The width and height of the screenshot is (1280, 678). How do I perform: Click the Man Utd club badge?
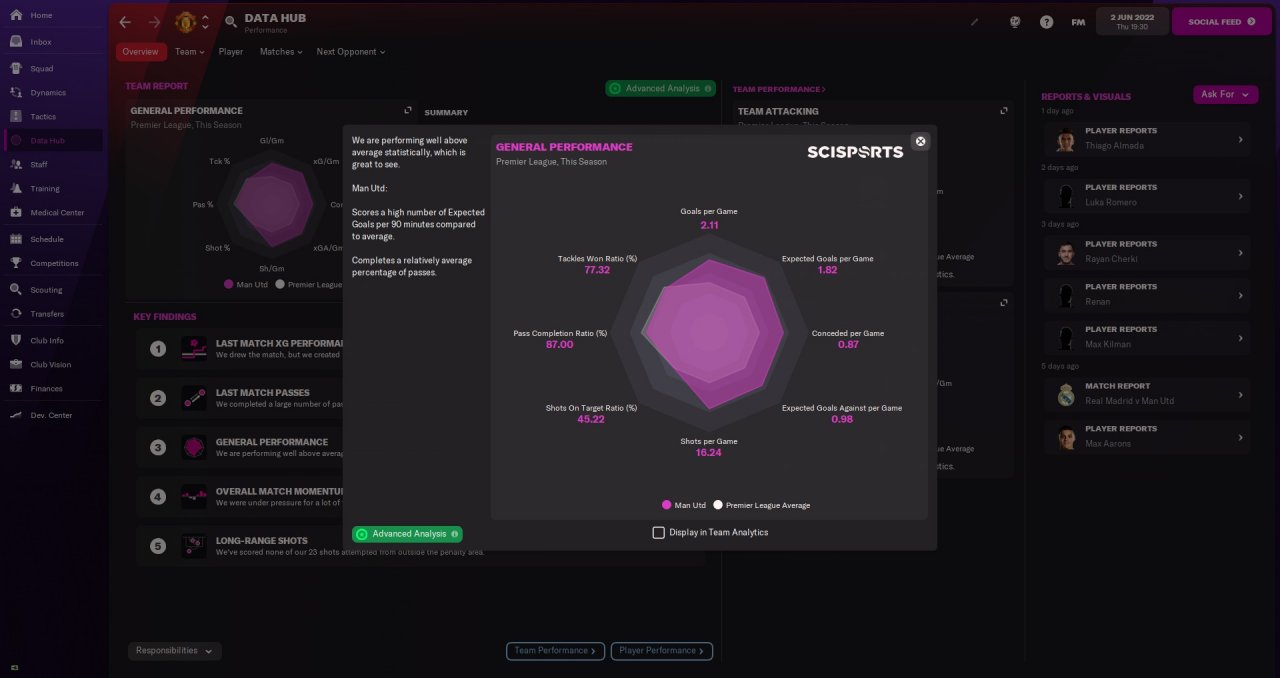coord(185,22)
